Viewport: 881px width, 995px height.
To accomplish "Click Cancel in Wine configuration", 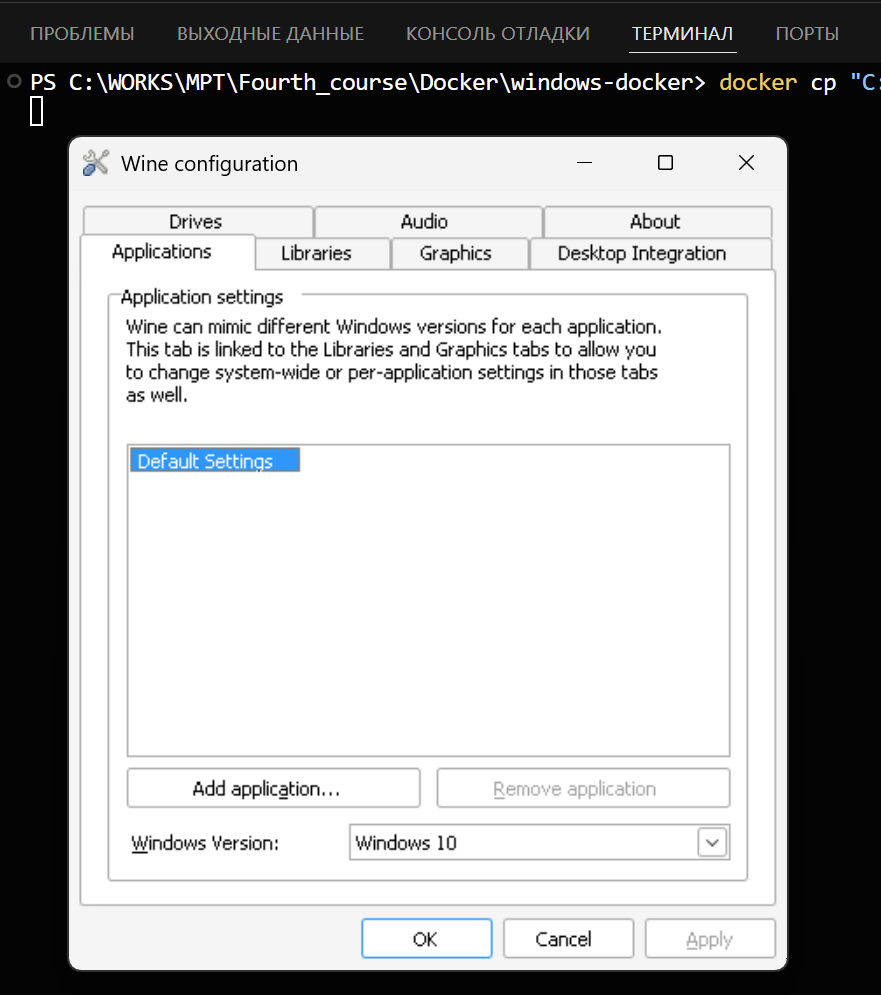I will coord(568,938).
